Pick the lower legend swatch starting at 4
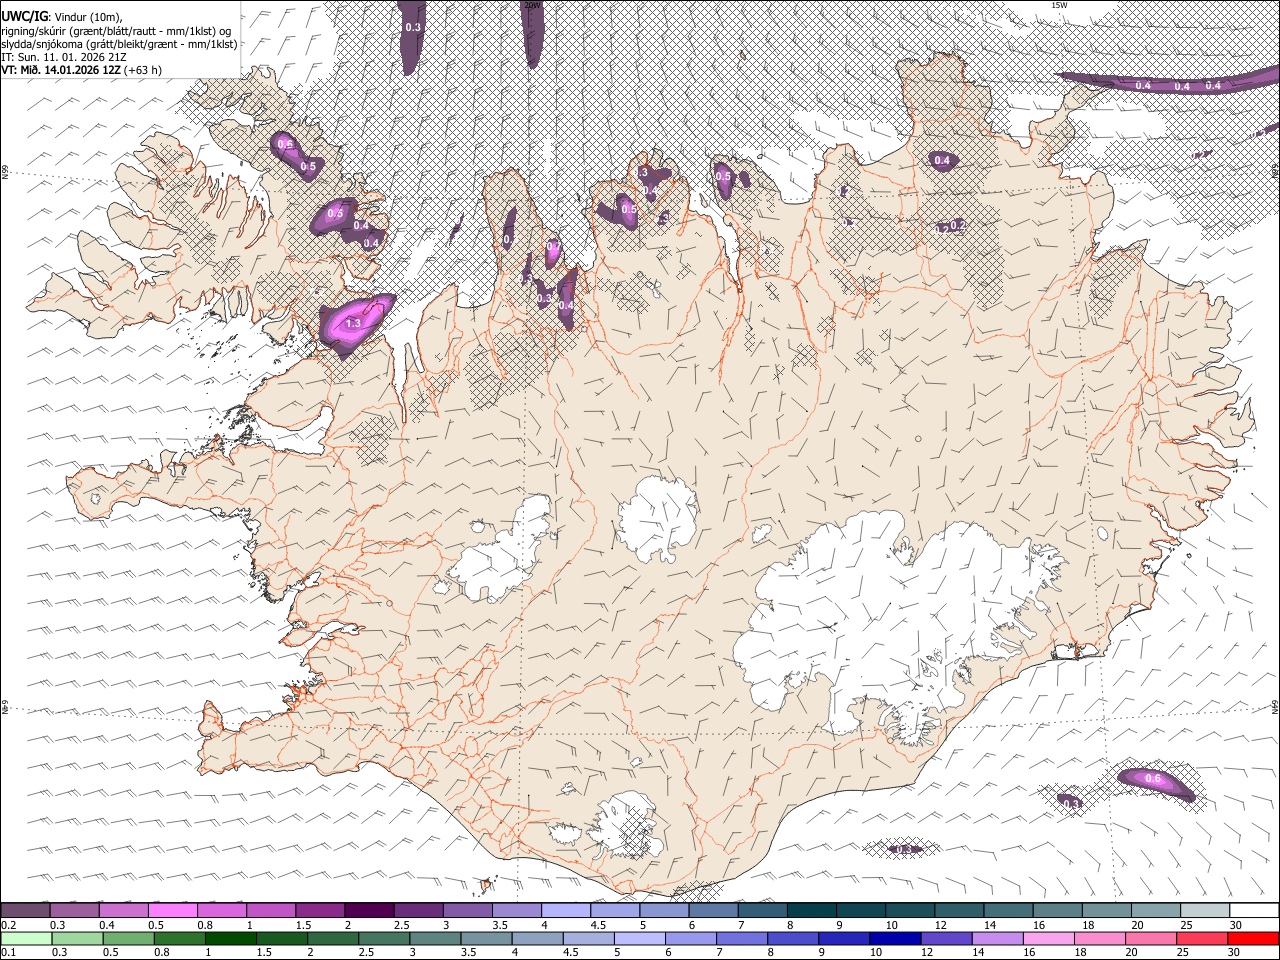 pos(538,938)
